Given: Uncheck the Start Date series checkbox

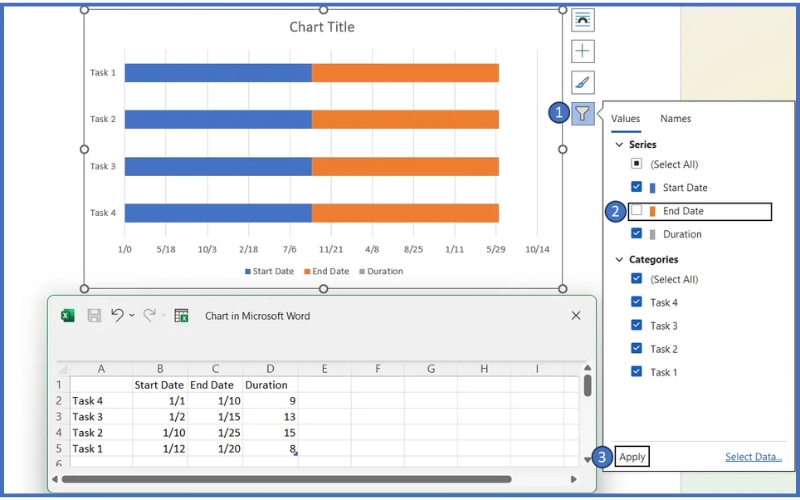Looking at the screenshot, I should [x=636, y=187].
